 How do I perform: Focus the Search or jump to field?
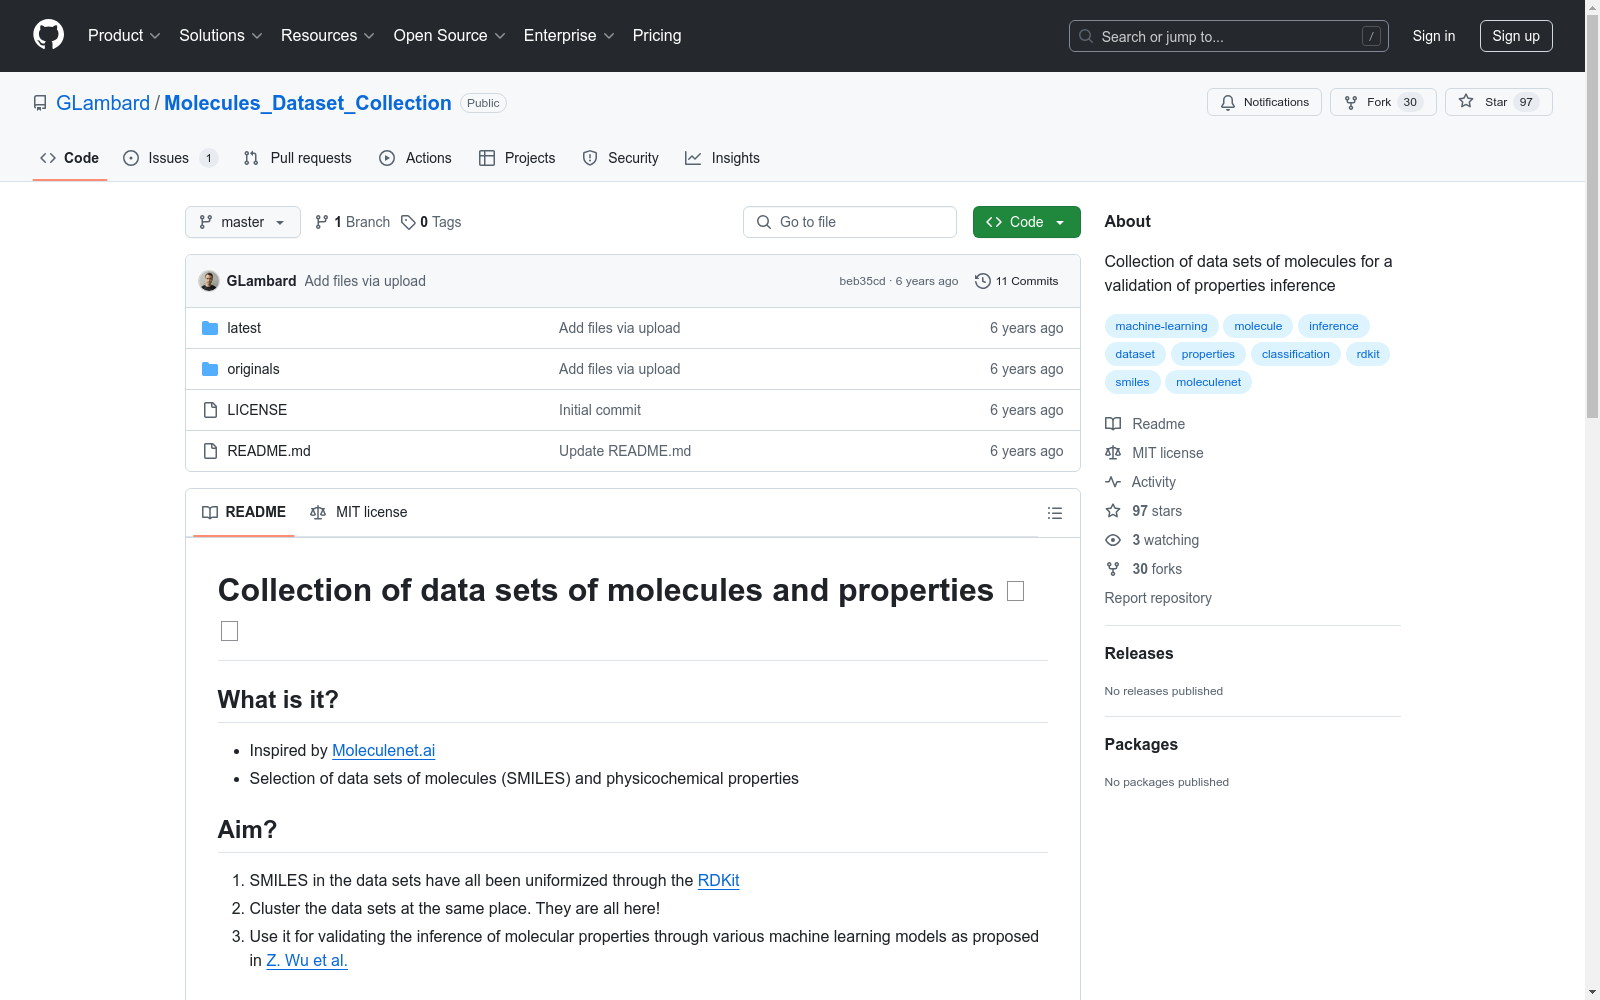point(1229,36)
